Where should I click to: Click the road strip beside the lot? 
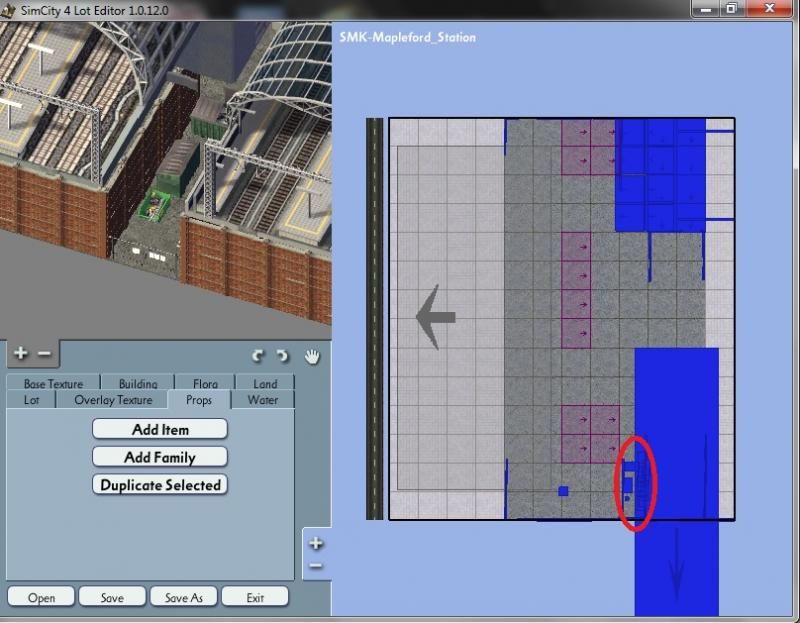[x=374, y=319]
